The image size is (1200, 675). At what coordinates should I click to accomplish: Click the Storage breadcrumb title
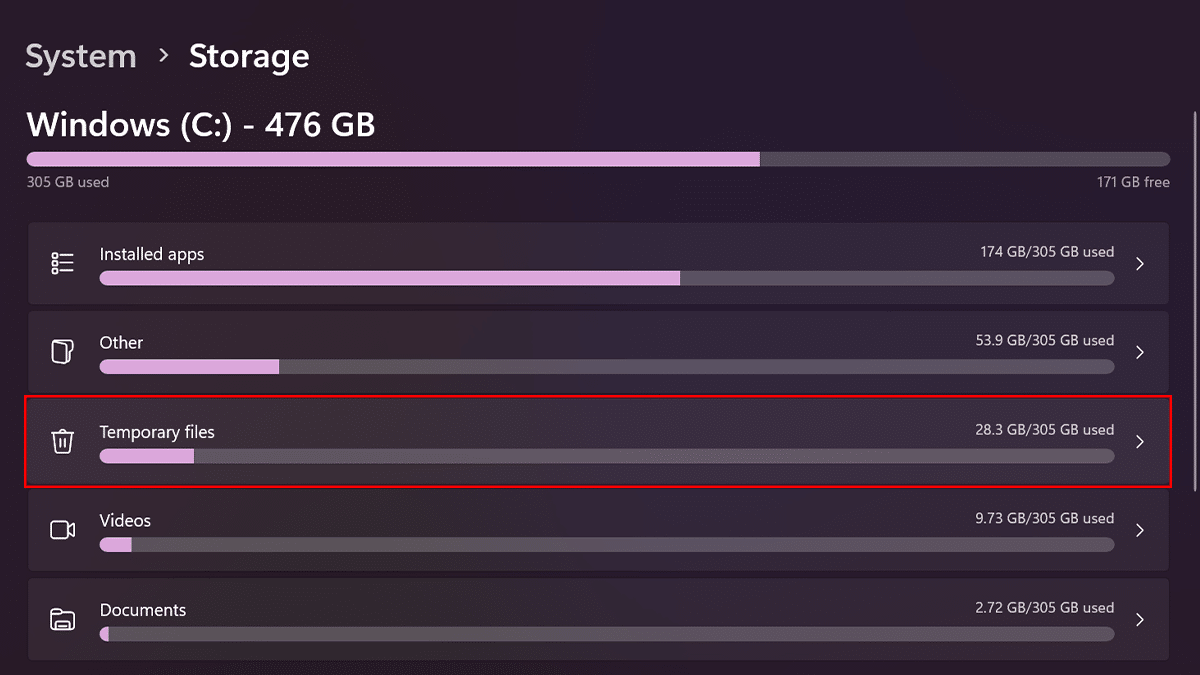tap(249, 57)
